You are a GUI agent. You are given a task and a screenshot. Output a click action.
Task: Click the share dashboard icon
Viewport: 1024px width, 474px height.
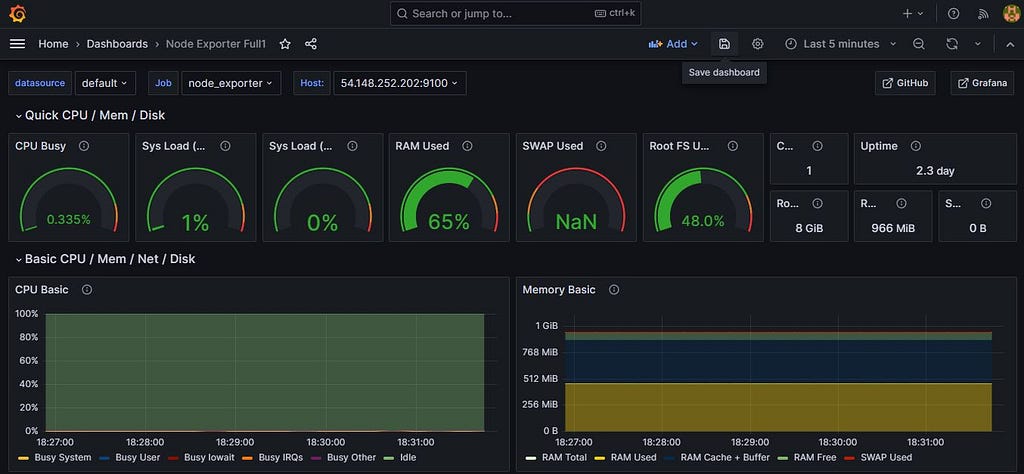[311, 44]
